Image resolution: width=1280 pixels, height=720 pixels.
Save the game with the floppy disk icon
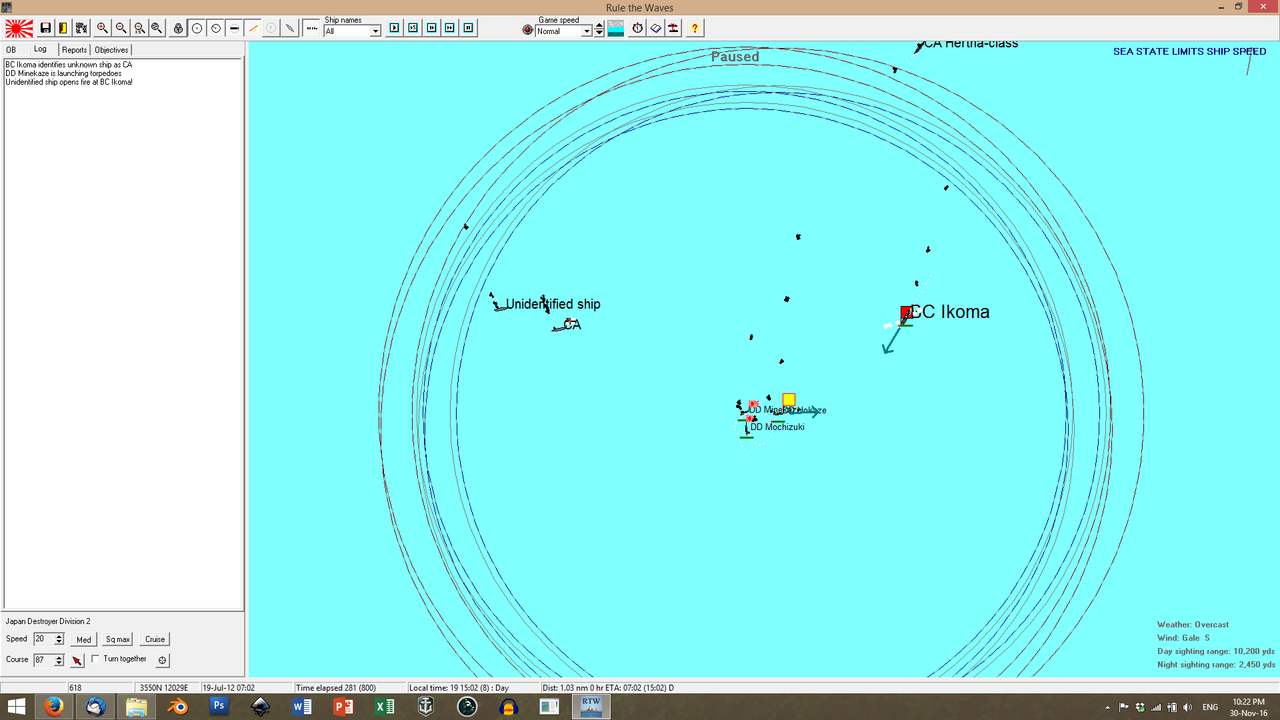[45, 28]
